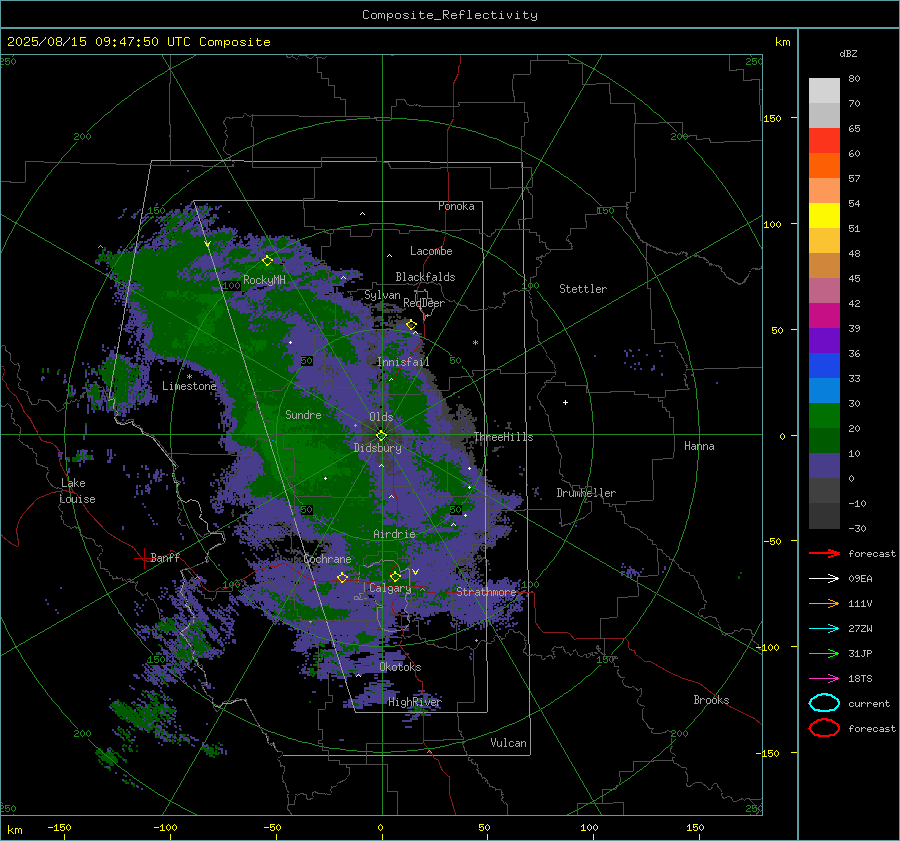Click the yellow diamond marker above Calgary
The image size is (900, 841).
click(x=395, y=576)
